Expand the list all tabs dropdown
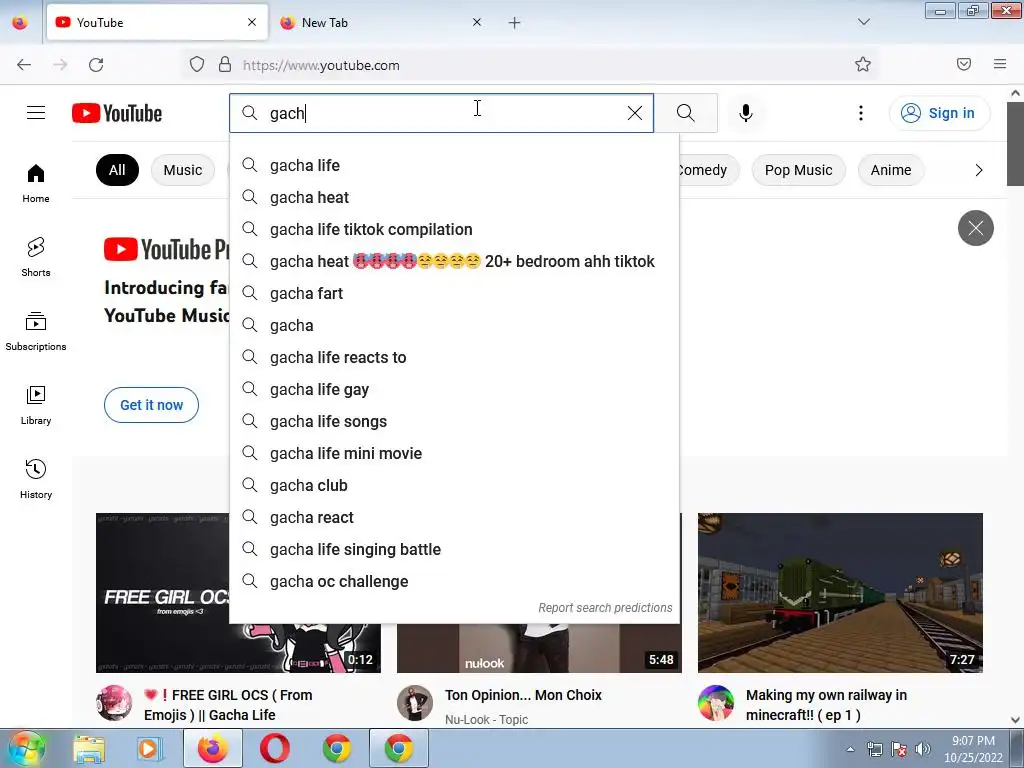1024x768 pixels. 863,22
